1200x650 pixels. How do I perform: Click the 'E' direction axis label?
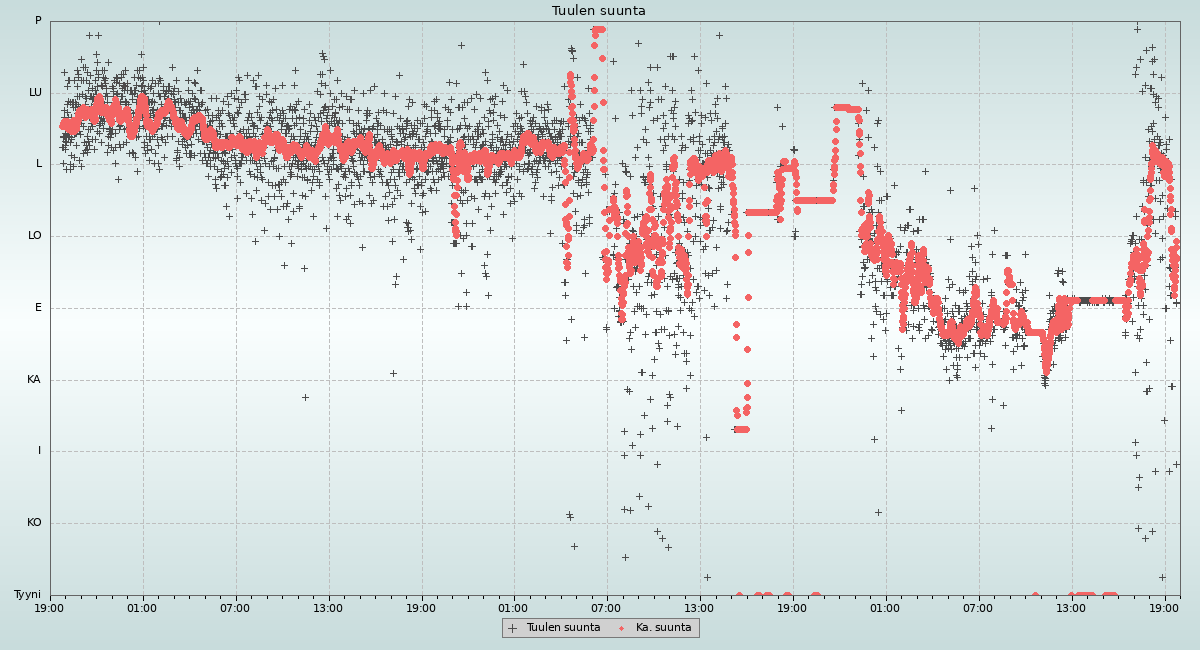coord(39,308)
